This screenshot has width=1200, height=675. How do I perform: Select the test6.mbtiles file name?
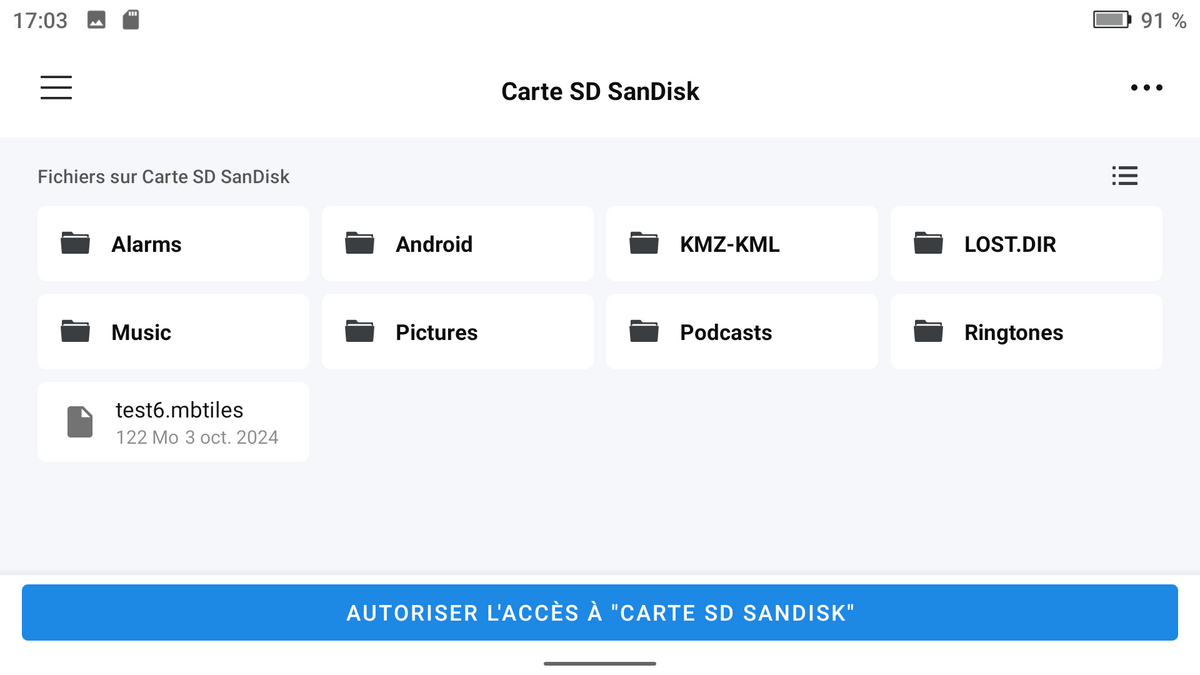180,410
